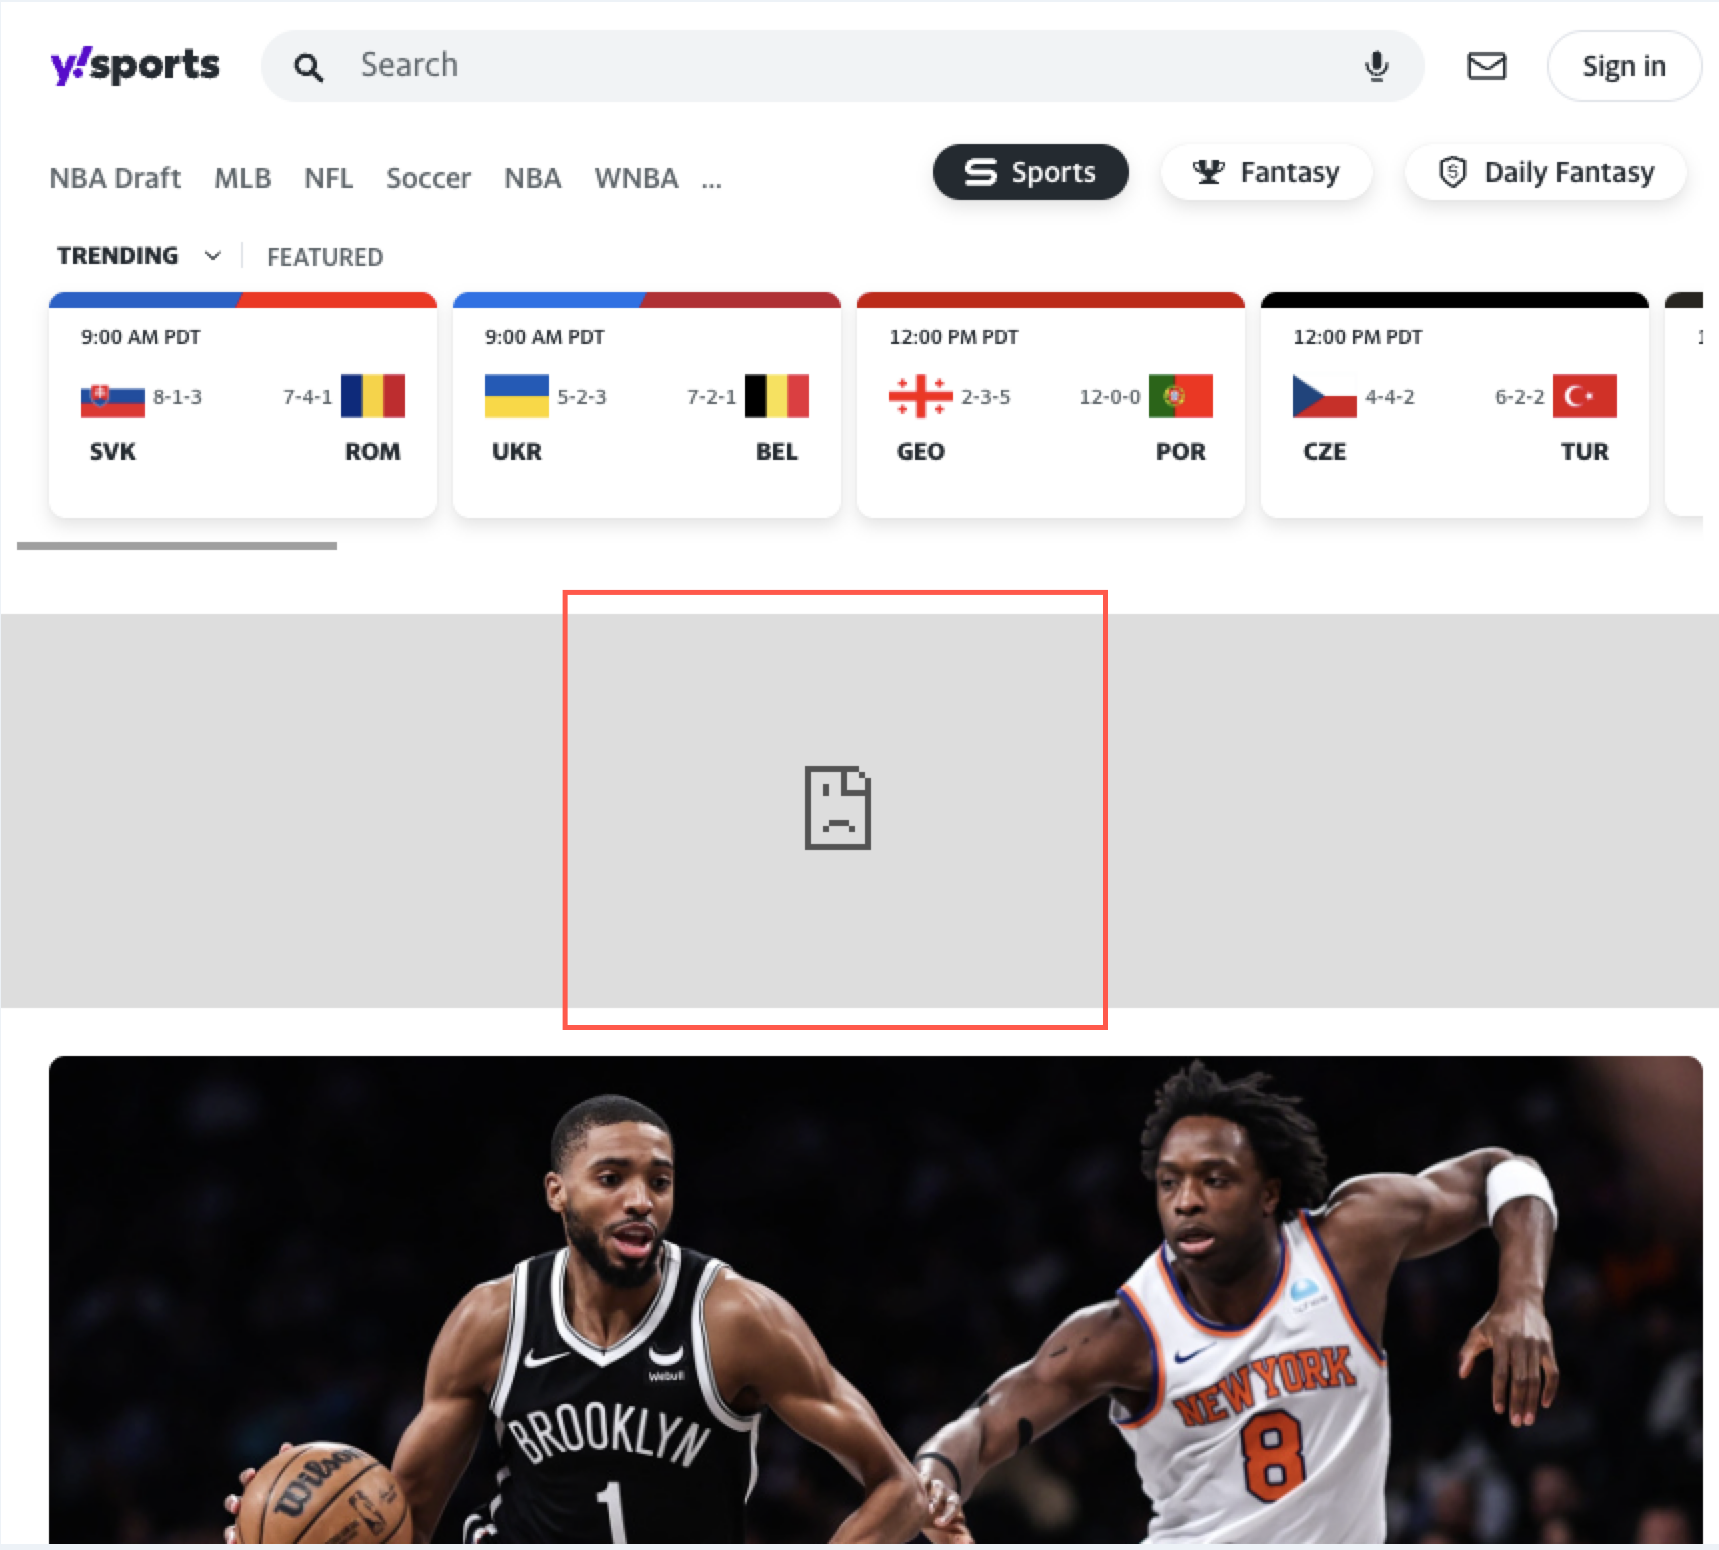The image size is (1719, 1550).
Task: Click the Ukraine flag icon
Action: 517,396
